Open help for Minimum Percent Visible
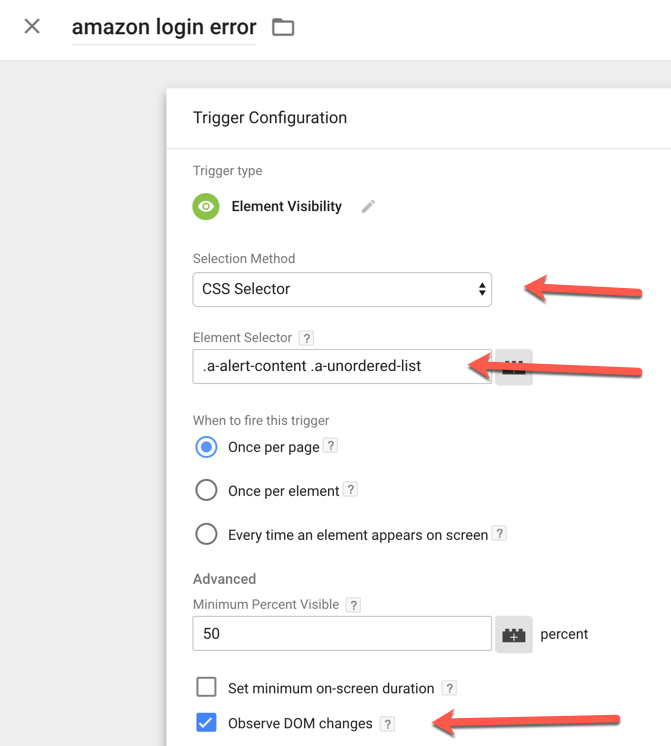The height and width of the screenshot is (746, 671). [353, 605]
